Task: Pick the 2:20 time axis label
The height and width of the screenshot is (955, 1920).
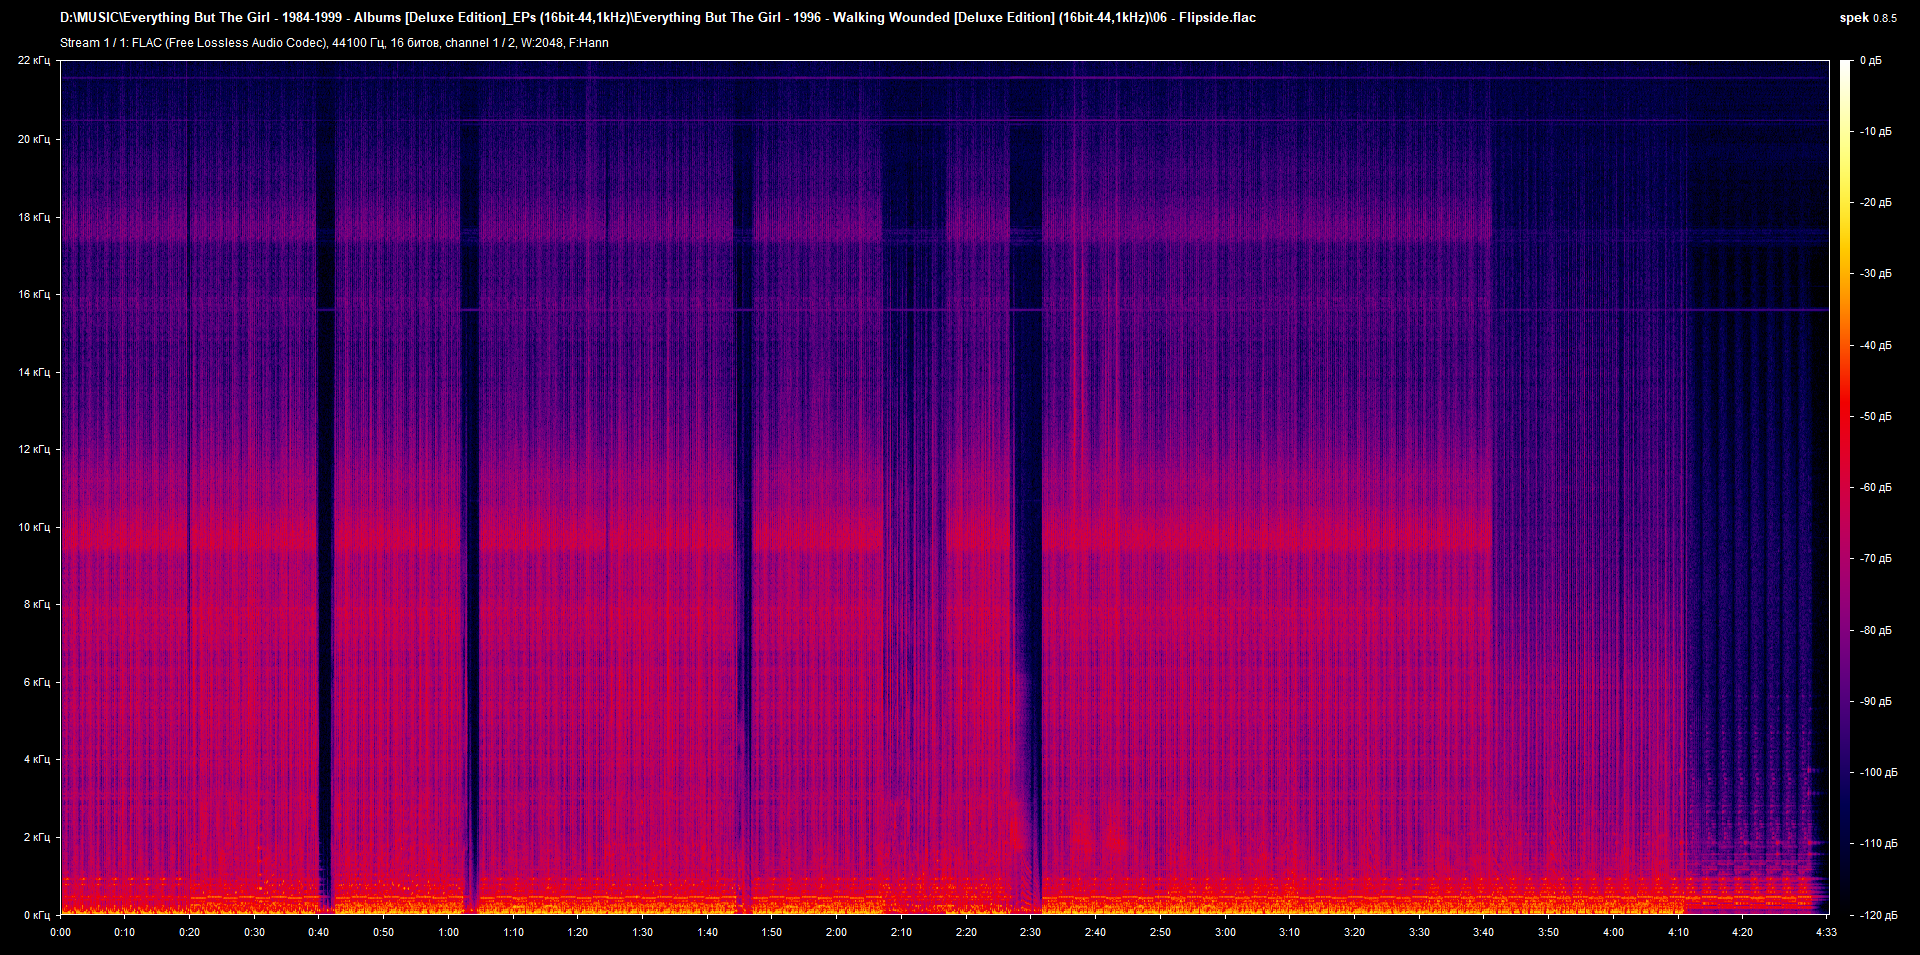Action: coord(966,932)
